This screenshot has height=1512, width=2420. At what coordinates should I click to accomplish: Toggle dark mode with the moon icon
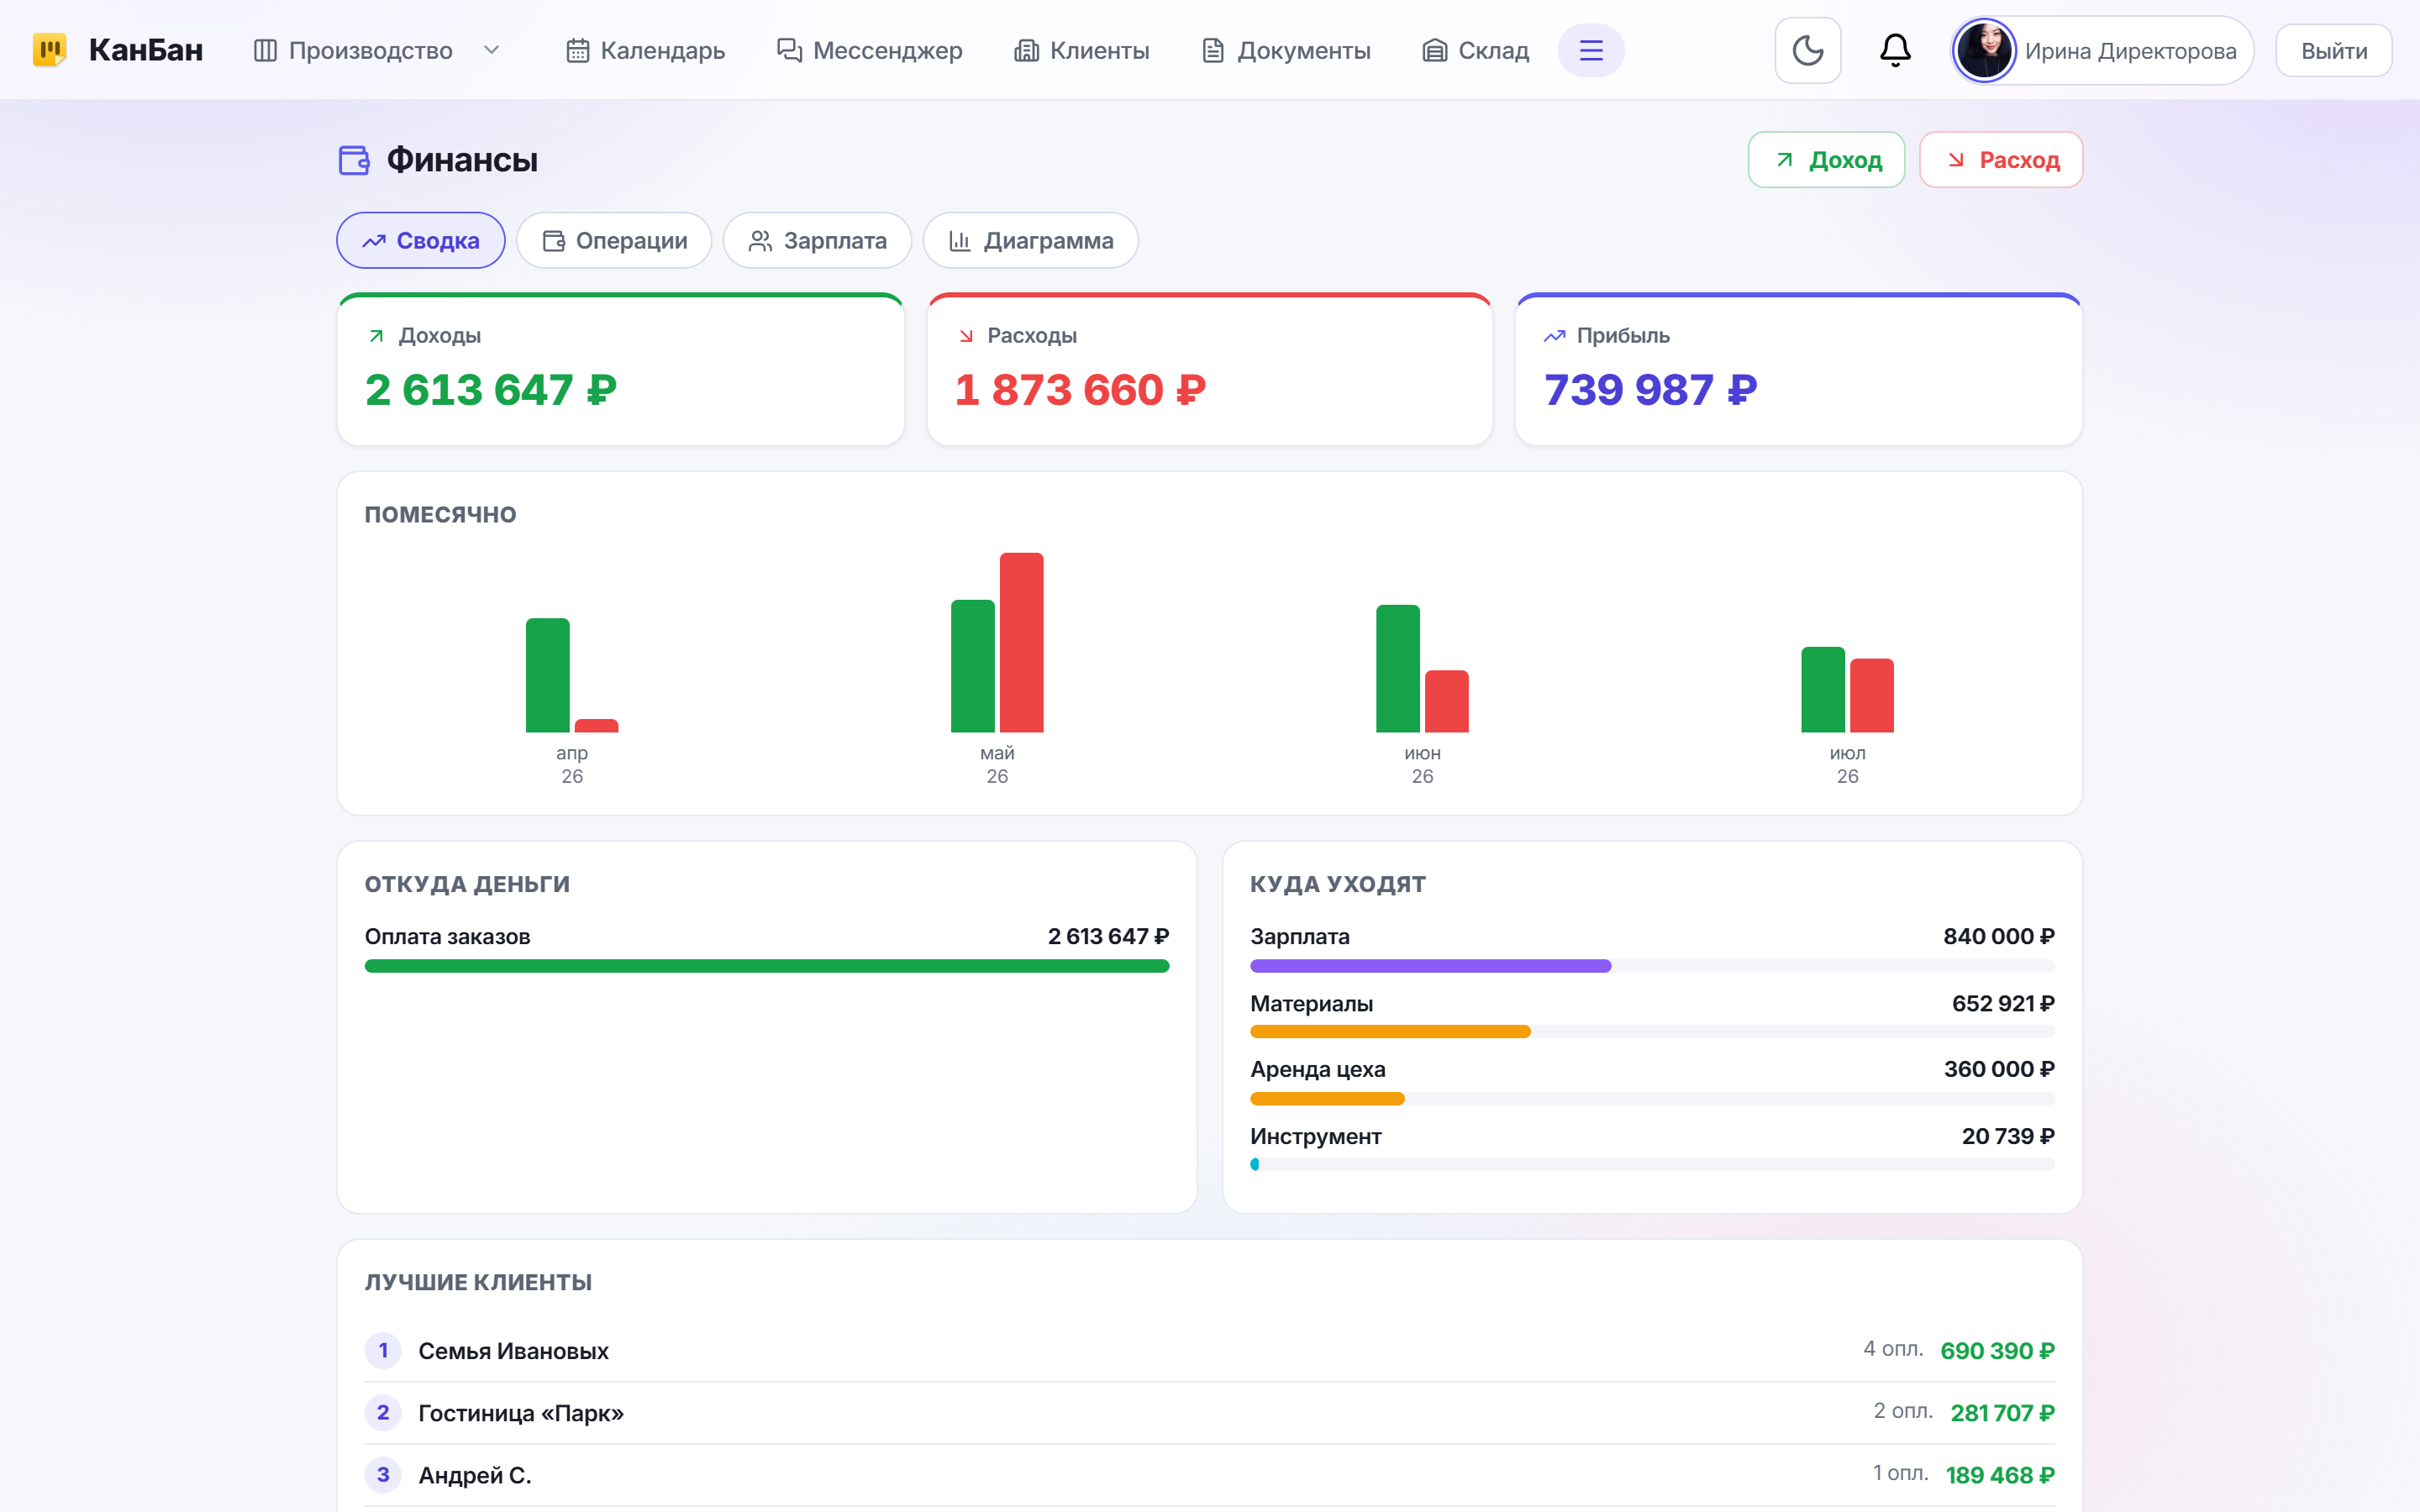(x=1807, y=50)
